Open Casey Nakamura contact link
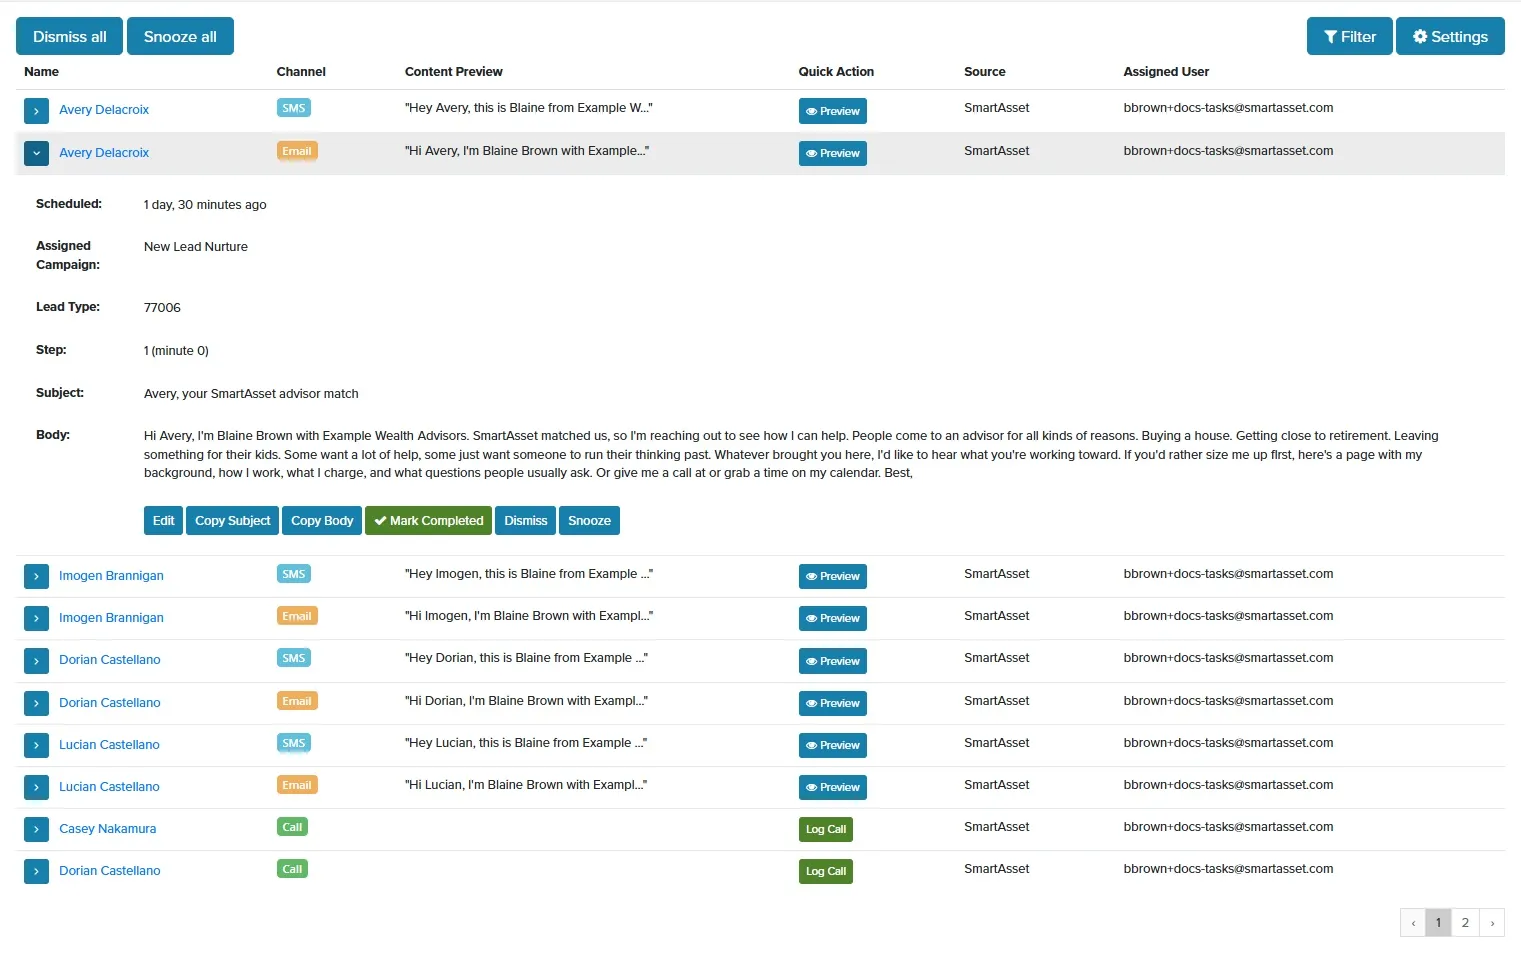 pos(107,829)
